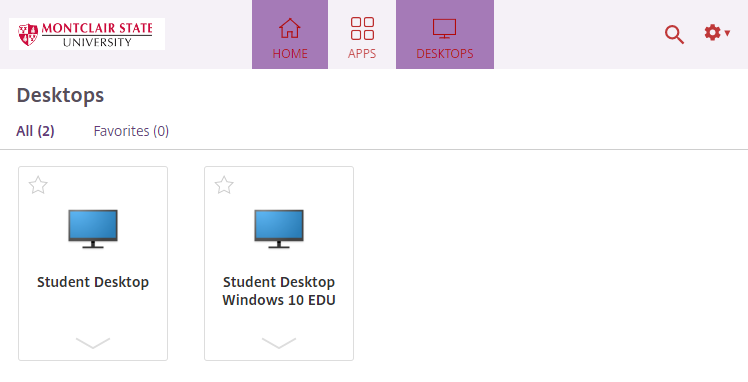The height and width of the screenshot is (382, 748).
Task: Switch to the APPS tab
Action: coord(362,34)
